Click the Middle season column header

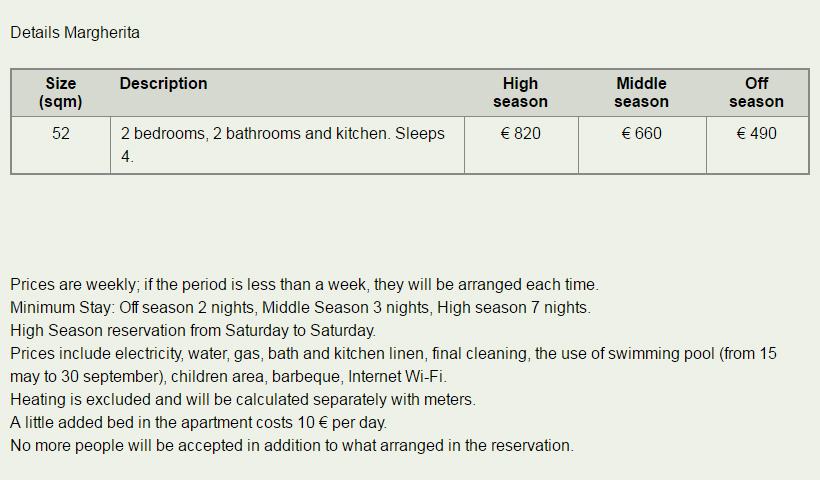pos(641,93)
